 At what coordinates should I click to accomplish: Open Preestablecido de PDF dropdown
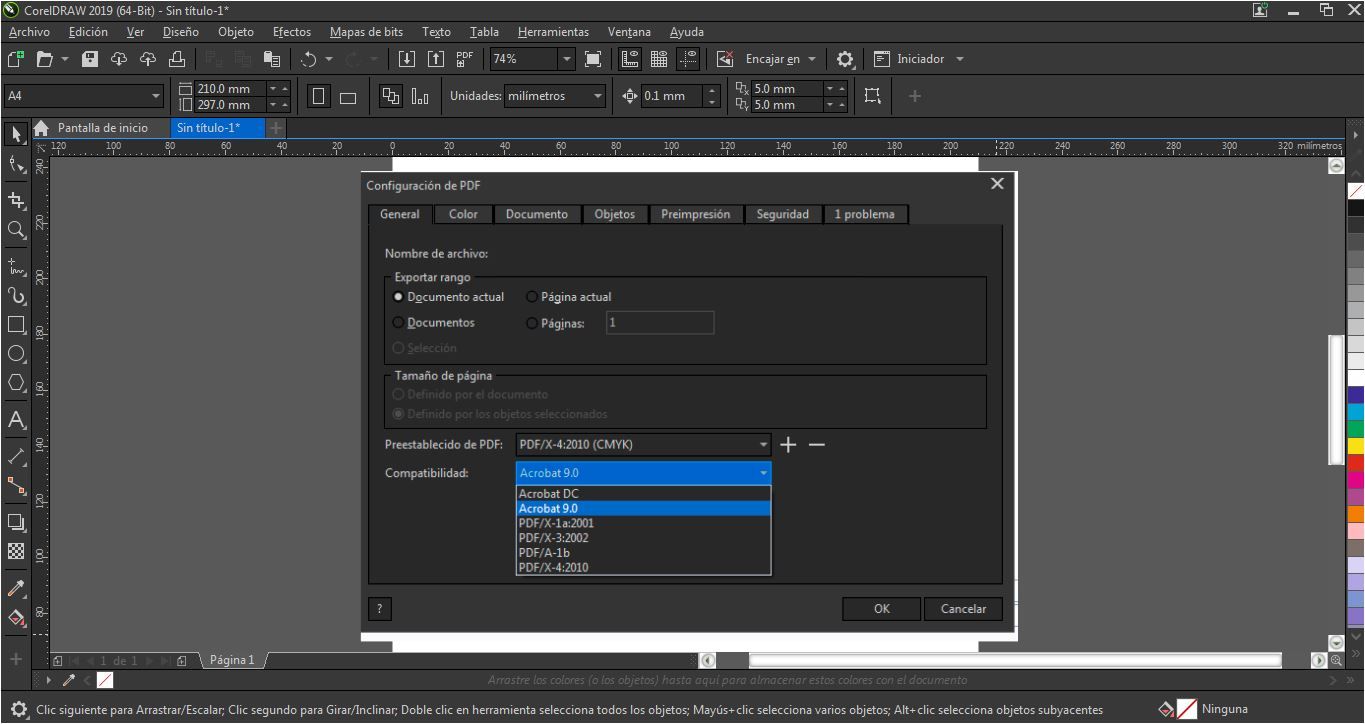tap(643, 445)
